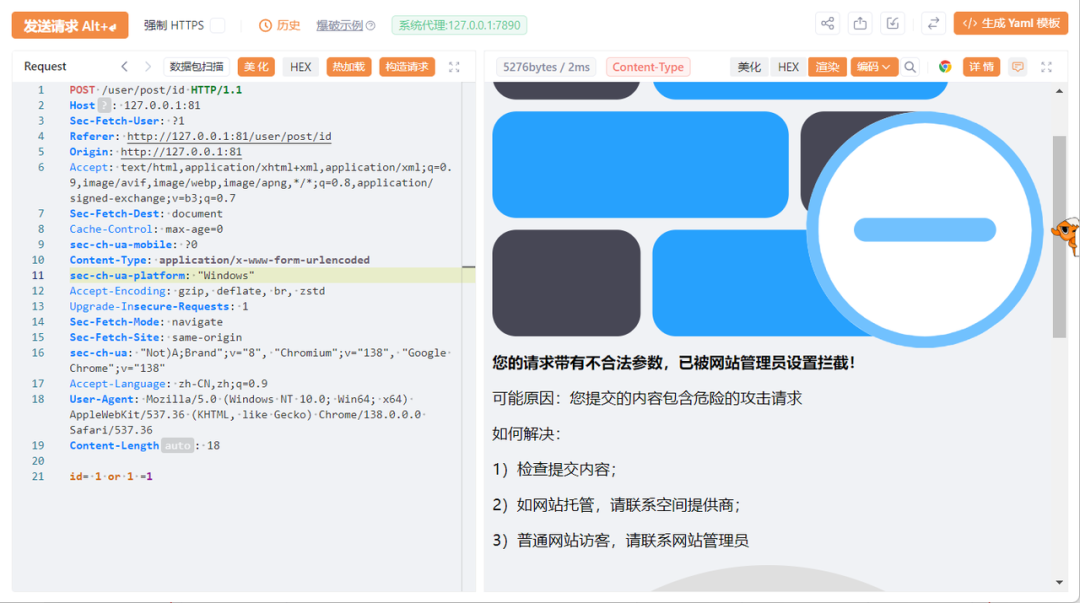The width and height of the screenshot is (1080, 603).
Task: Beautify the request with orange button
Action: coord(256,67)
